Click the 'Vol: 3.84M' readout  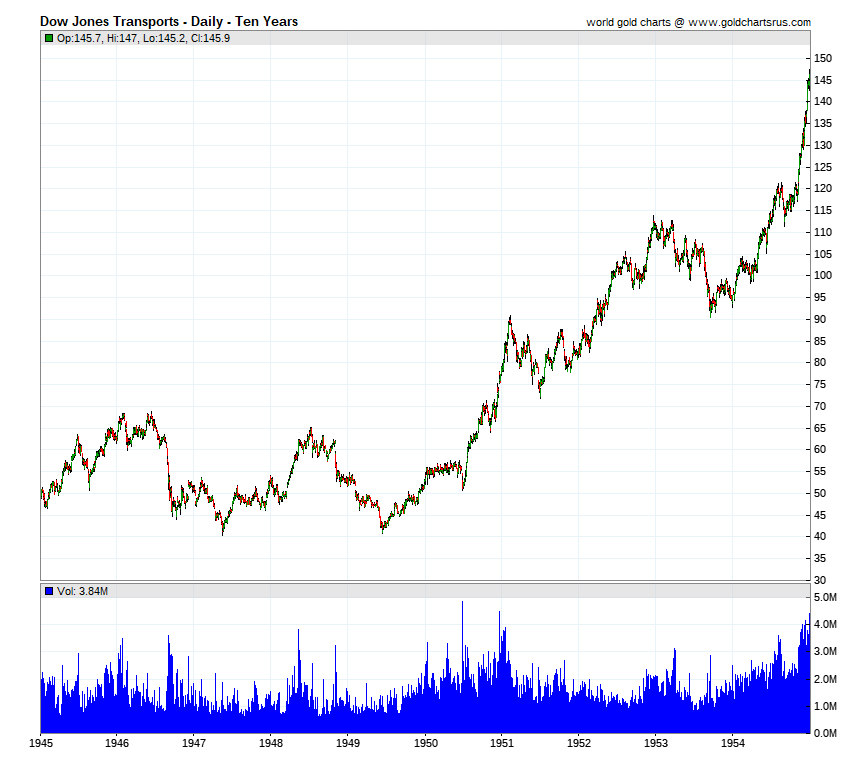click(x=82, y=591)
